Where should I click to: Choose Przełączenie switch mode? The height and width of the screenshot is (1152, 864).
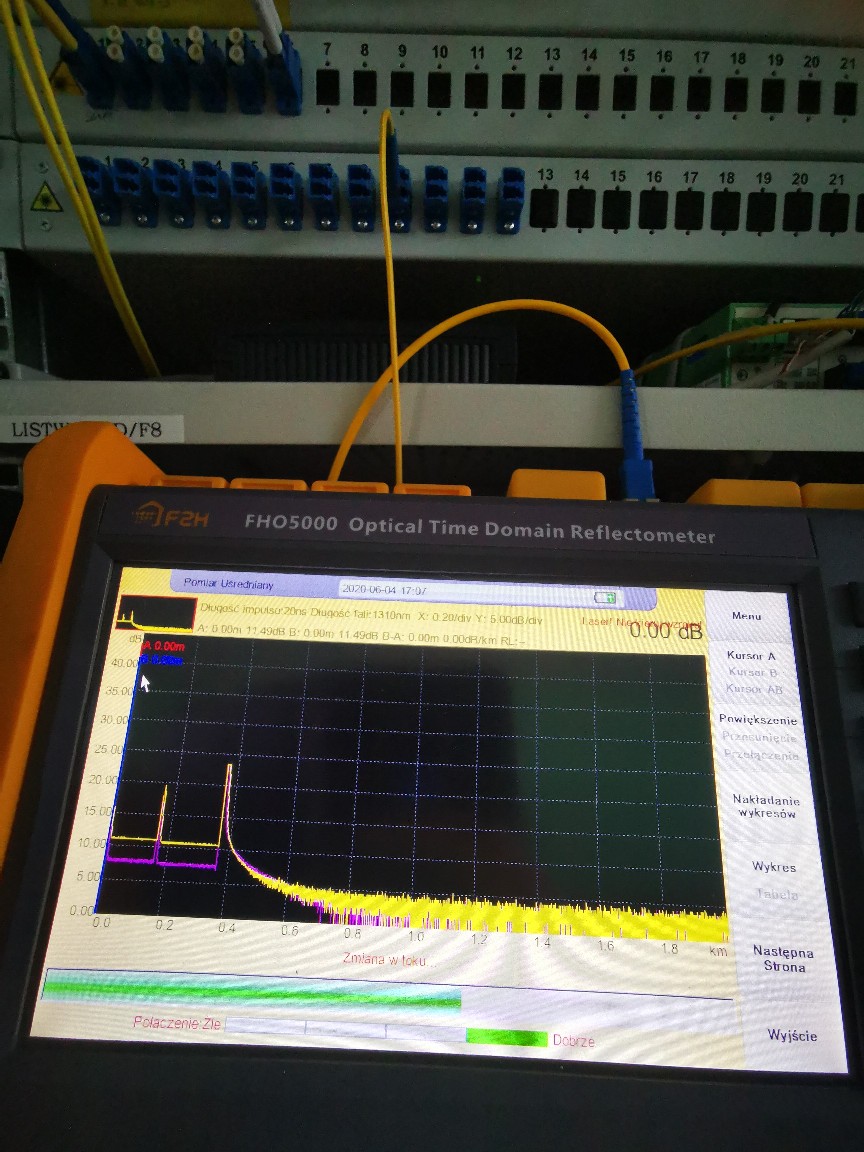pos(761,754)
